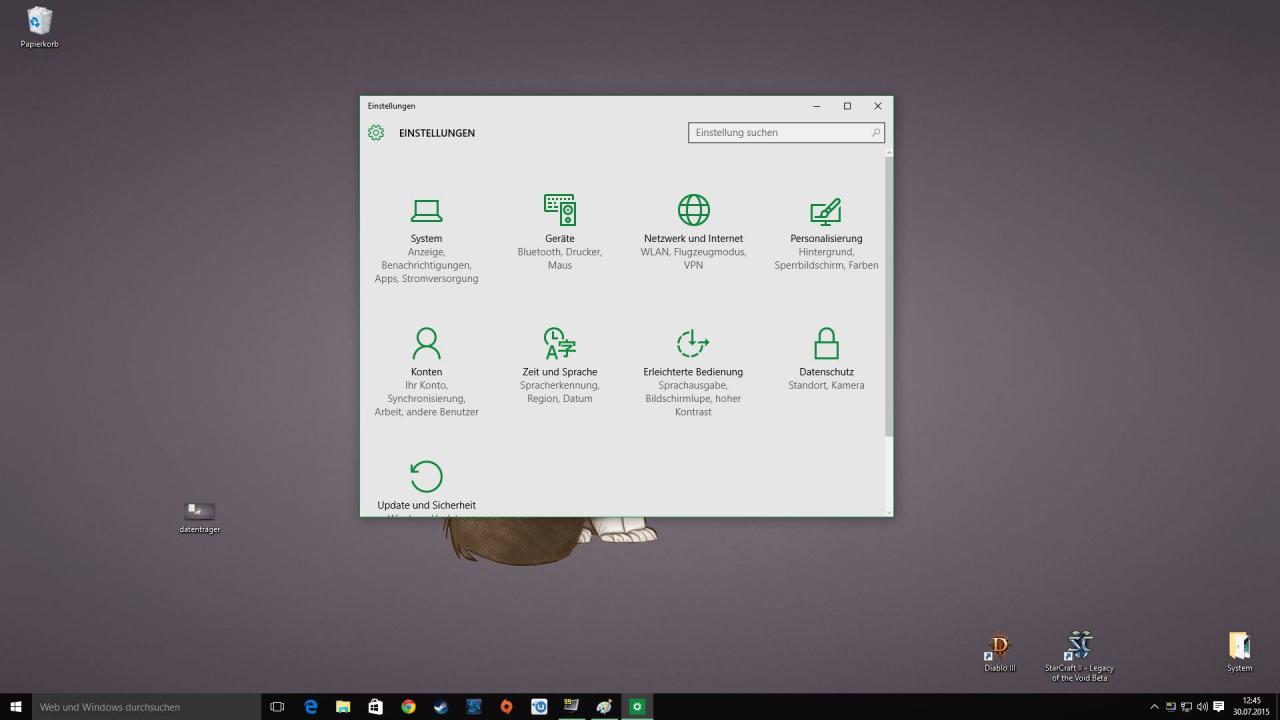Open Netzwerk und Internet settings

pos(693,232)
